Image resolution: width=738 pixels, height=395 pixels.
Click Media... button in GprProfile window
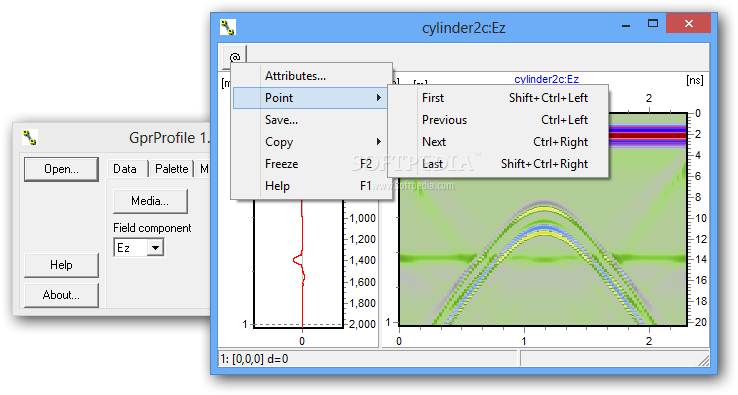click(x=150, y=201)
